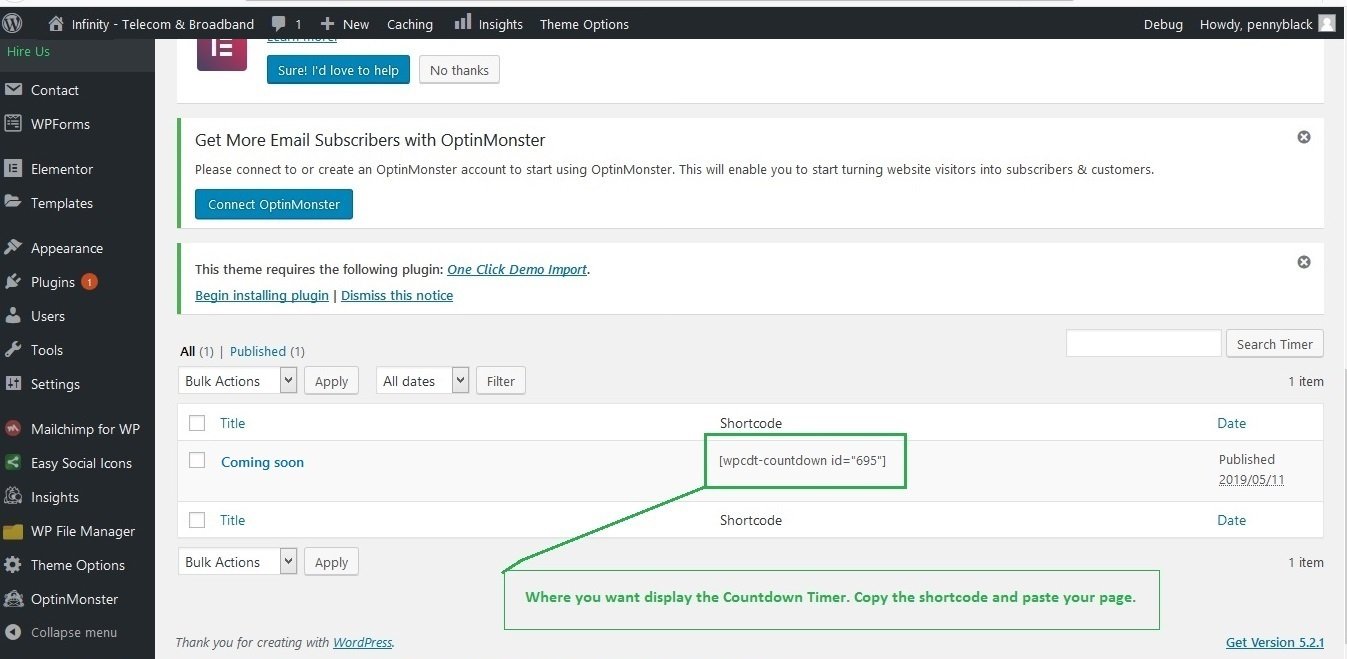Click Dismiss this notice link

[397, 295]
